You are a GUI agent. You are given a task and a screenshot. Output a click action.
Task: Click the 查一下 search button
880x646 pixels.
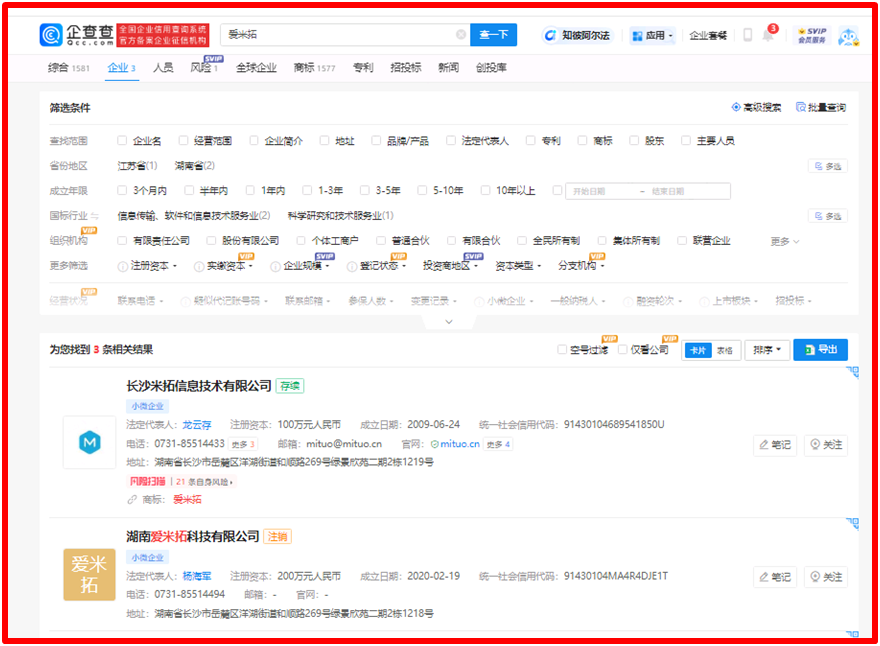coord(493,35)
